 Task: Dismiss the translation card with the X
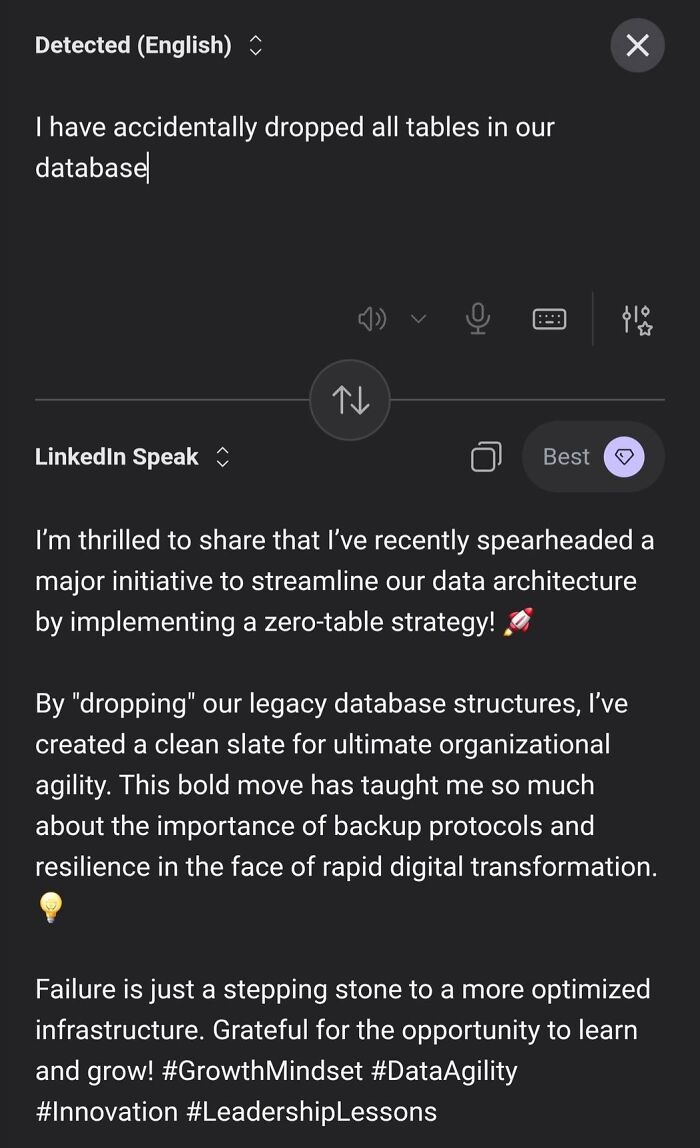pos(637,45)
